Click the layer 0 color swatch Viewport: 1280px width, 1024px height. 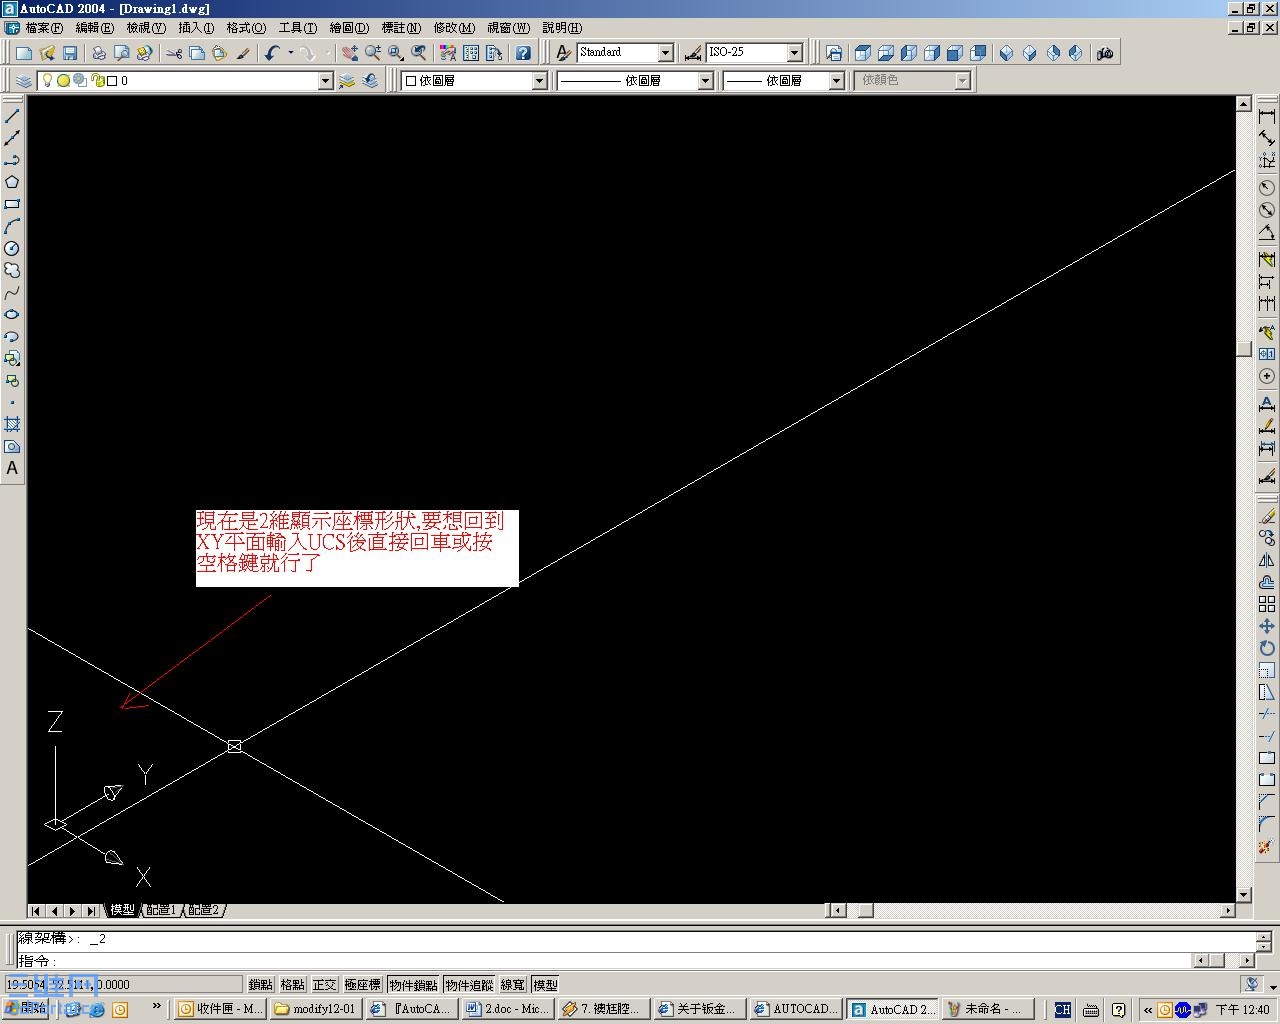pos(112,81)
